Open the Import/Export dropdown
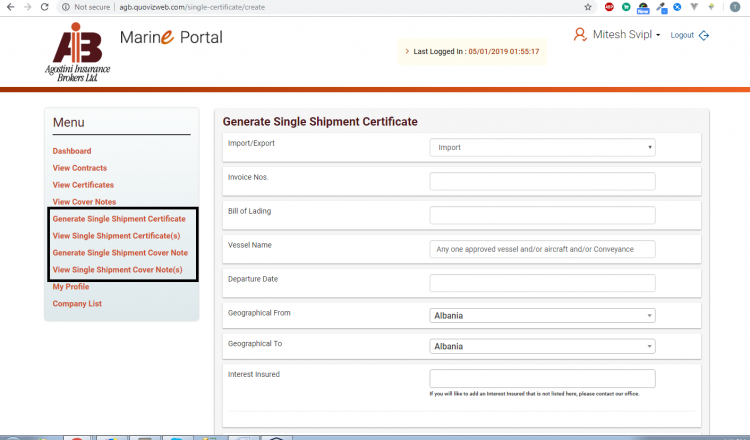Viewport: 750px width, 440px height. [542, 147]
